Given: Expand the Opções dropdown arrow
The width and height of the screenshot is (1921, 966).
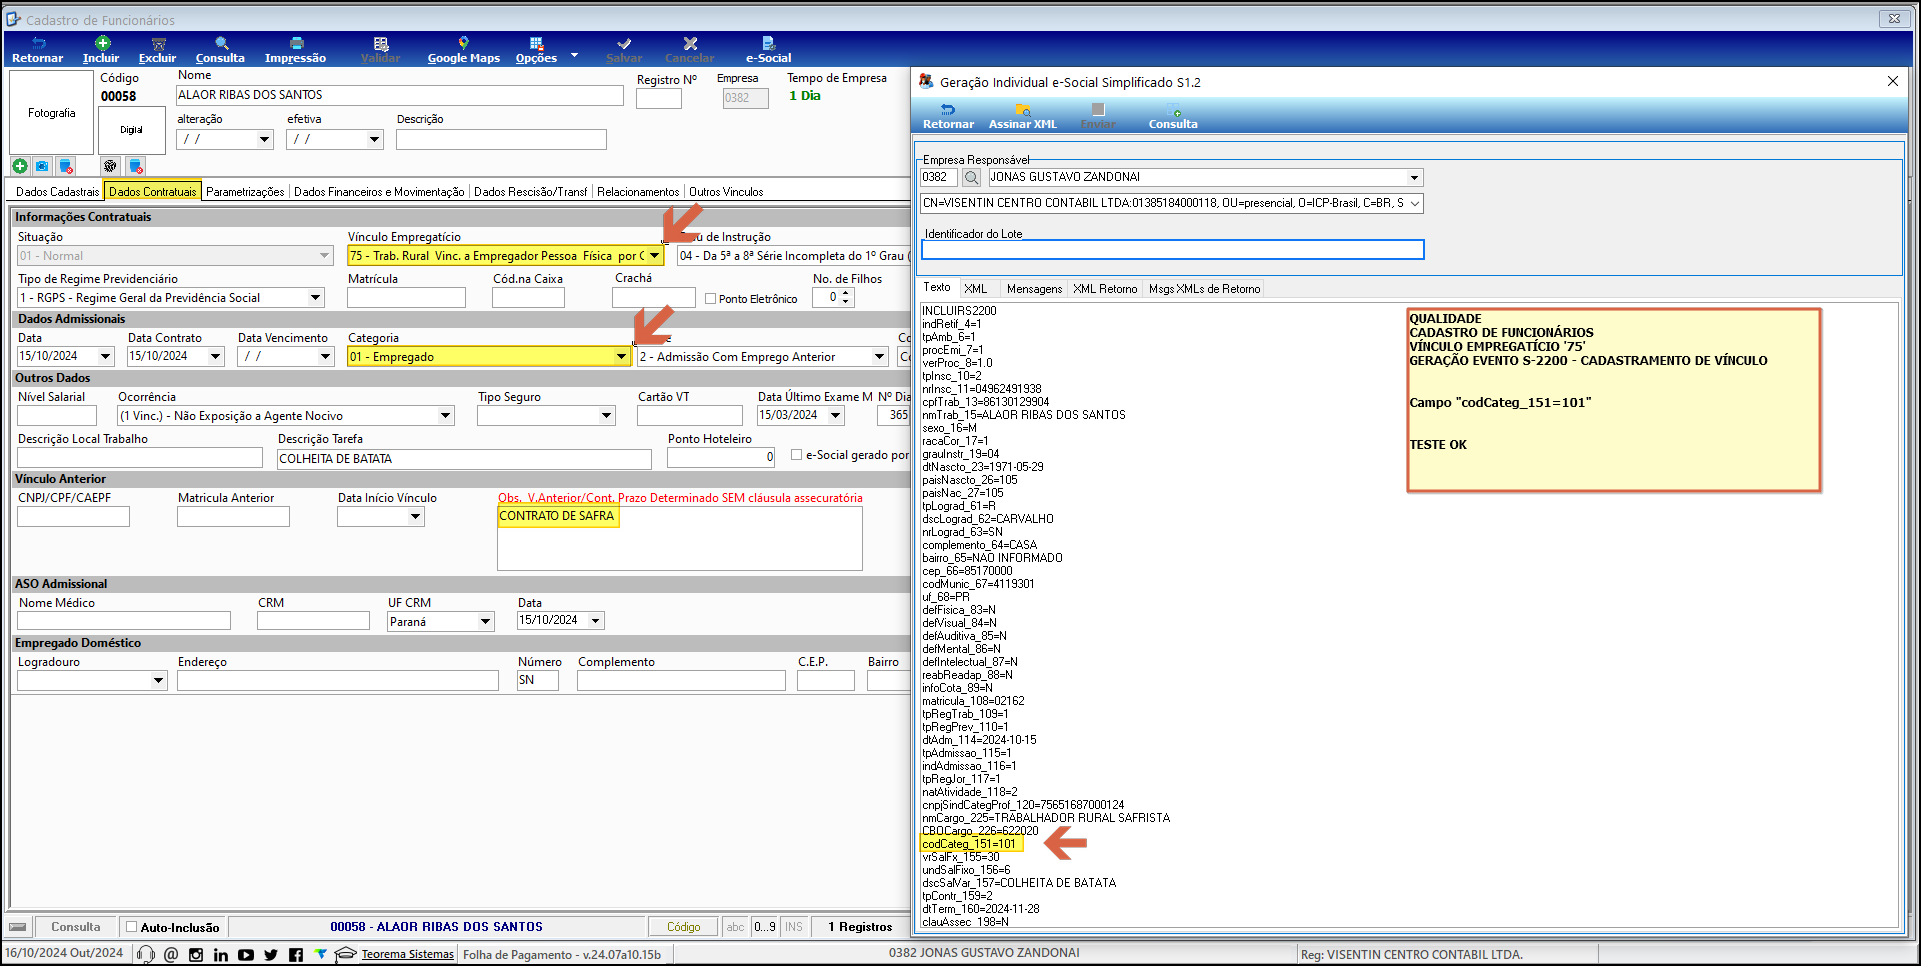Looking at the screenshot, I should (574, 56).
